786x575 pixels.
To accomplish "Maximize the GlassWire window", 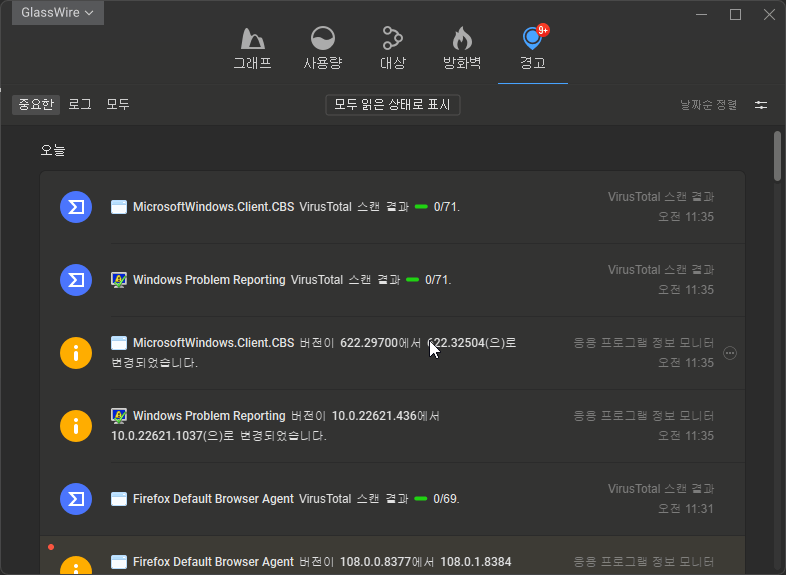I will click(735, 15).
